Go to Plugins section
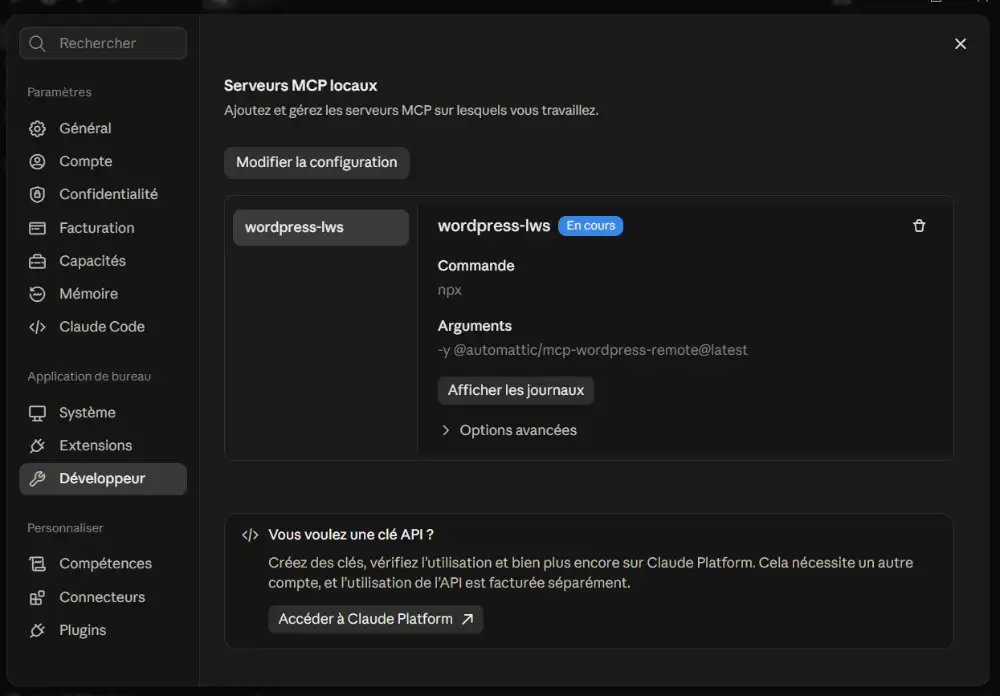The image size is (1000, 696). pos(103,630)
